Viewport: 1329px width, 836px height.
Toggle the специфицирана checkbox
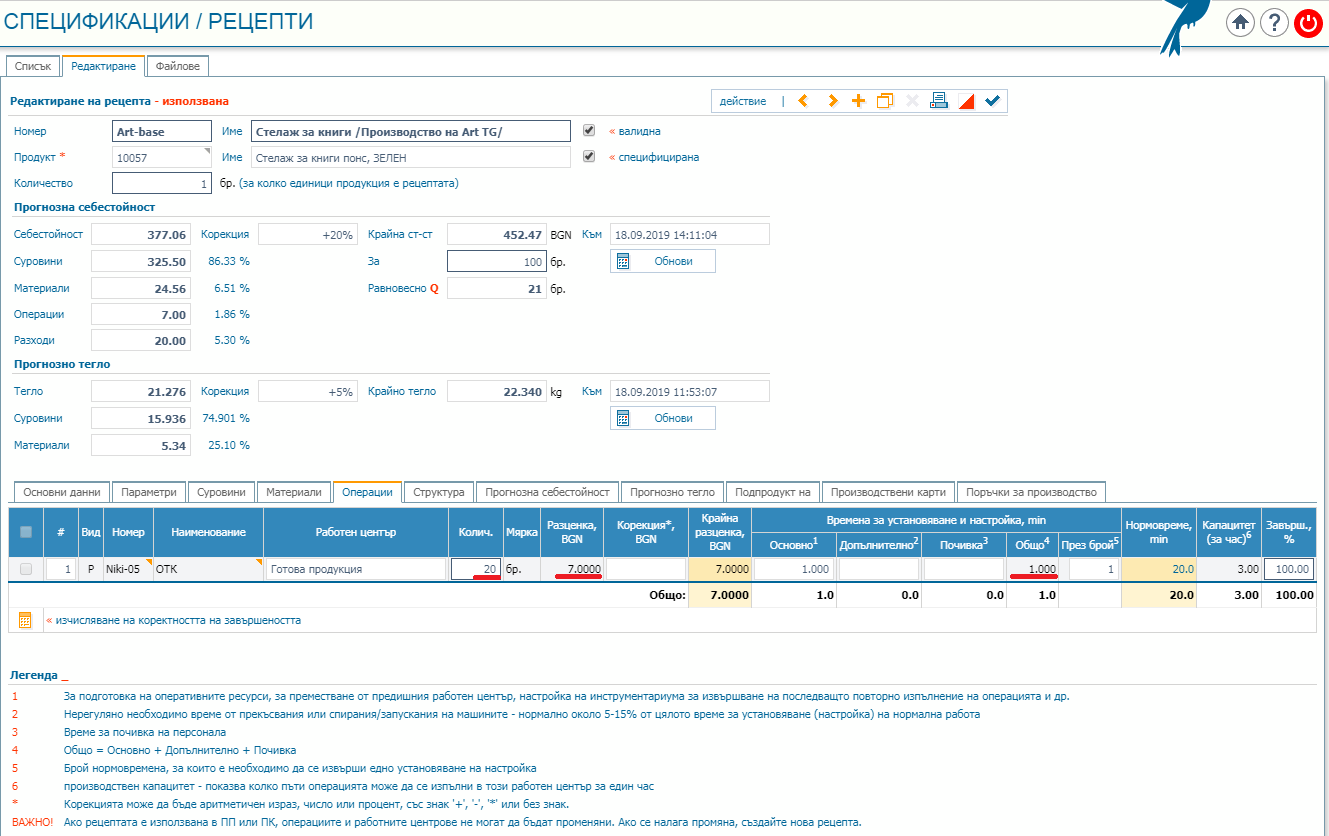click(x=589, y=156)
